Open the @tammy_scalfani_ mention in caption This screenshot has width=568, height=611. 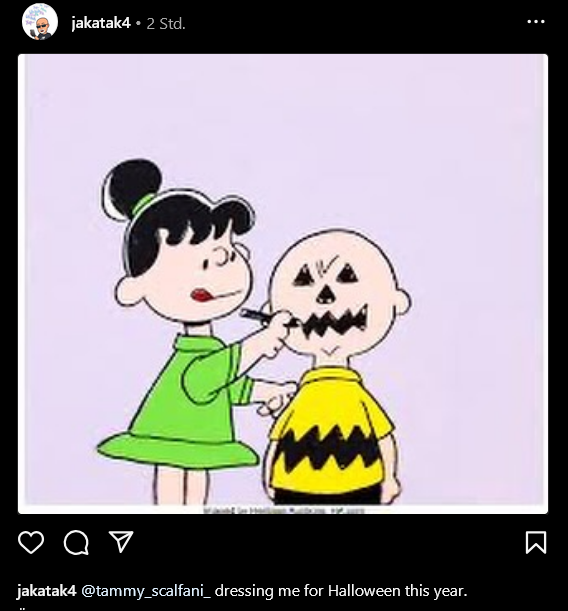(146, 591)
